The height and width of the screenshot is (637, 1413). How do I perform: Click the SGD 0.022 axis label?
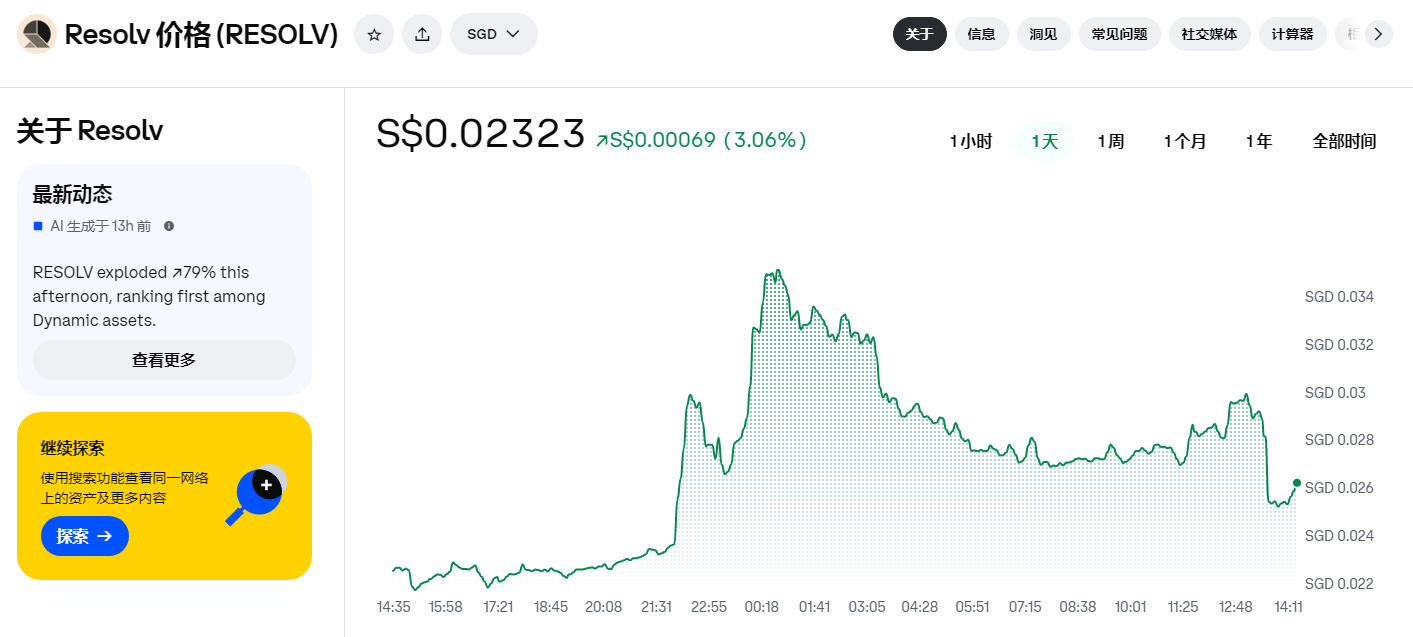(1339, 584)
